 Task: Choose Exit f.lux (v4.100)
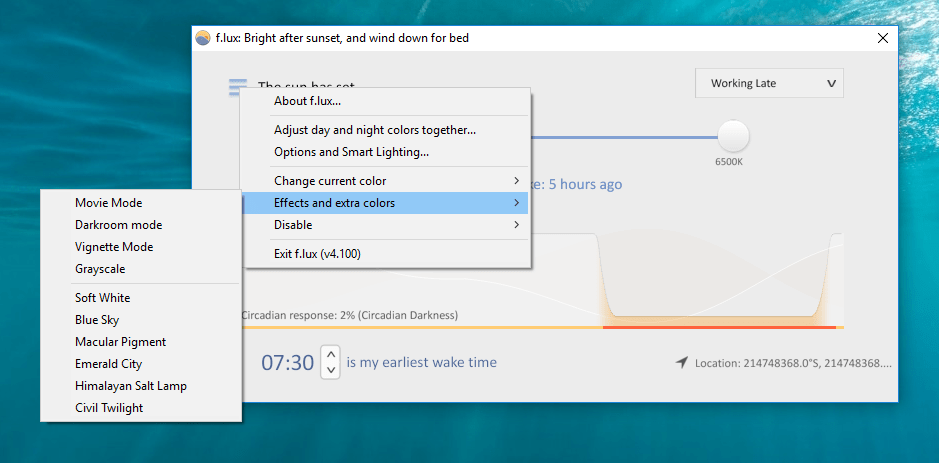coord(384,254)
